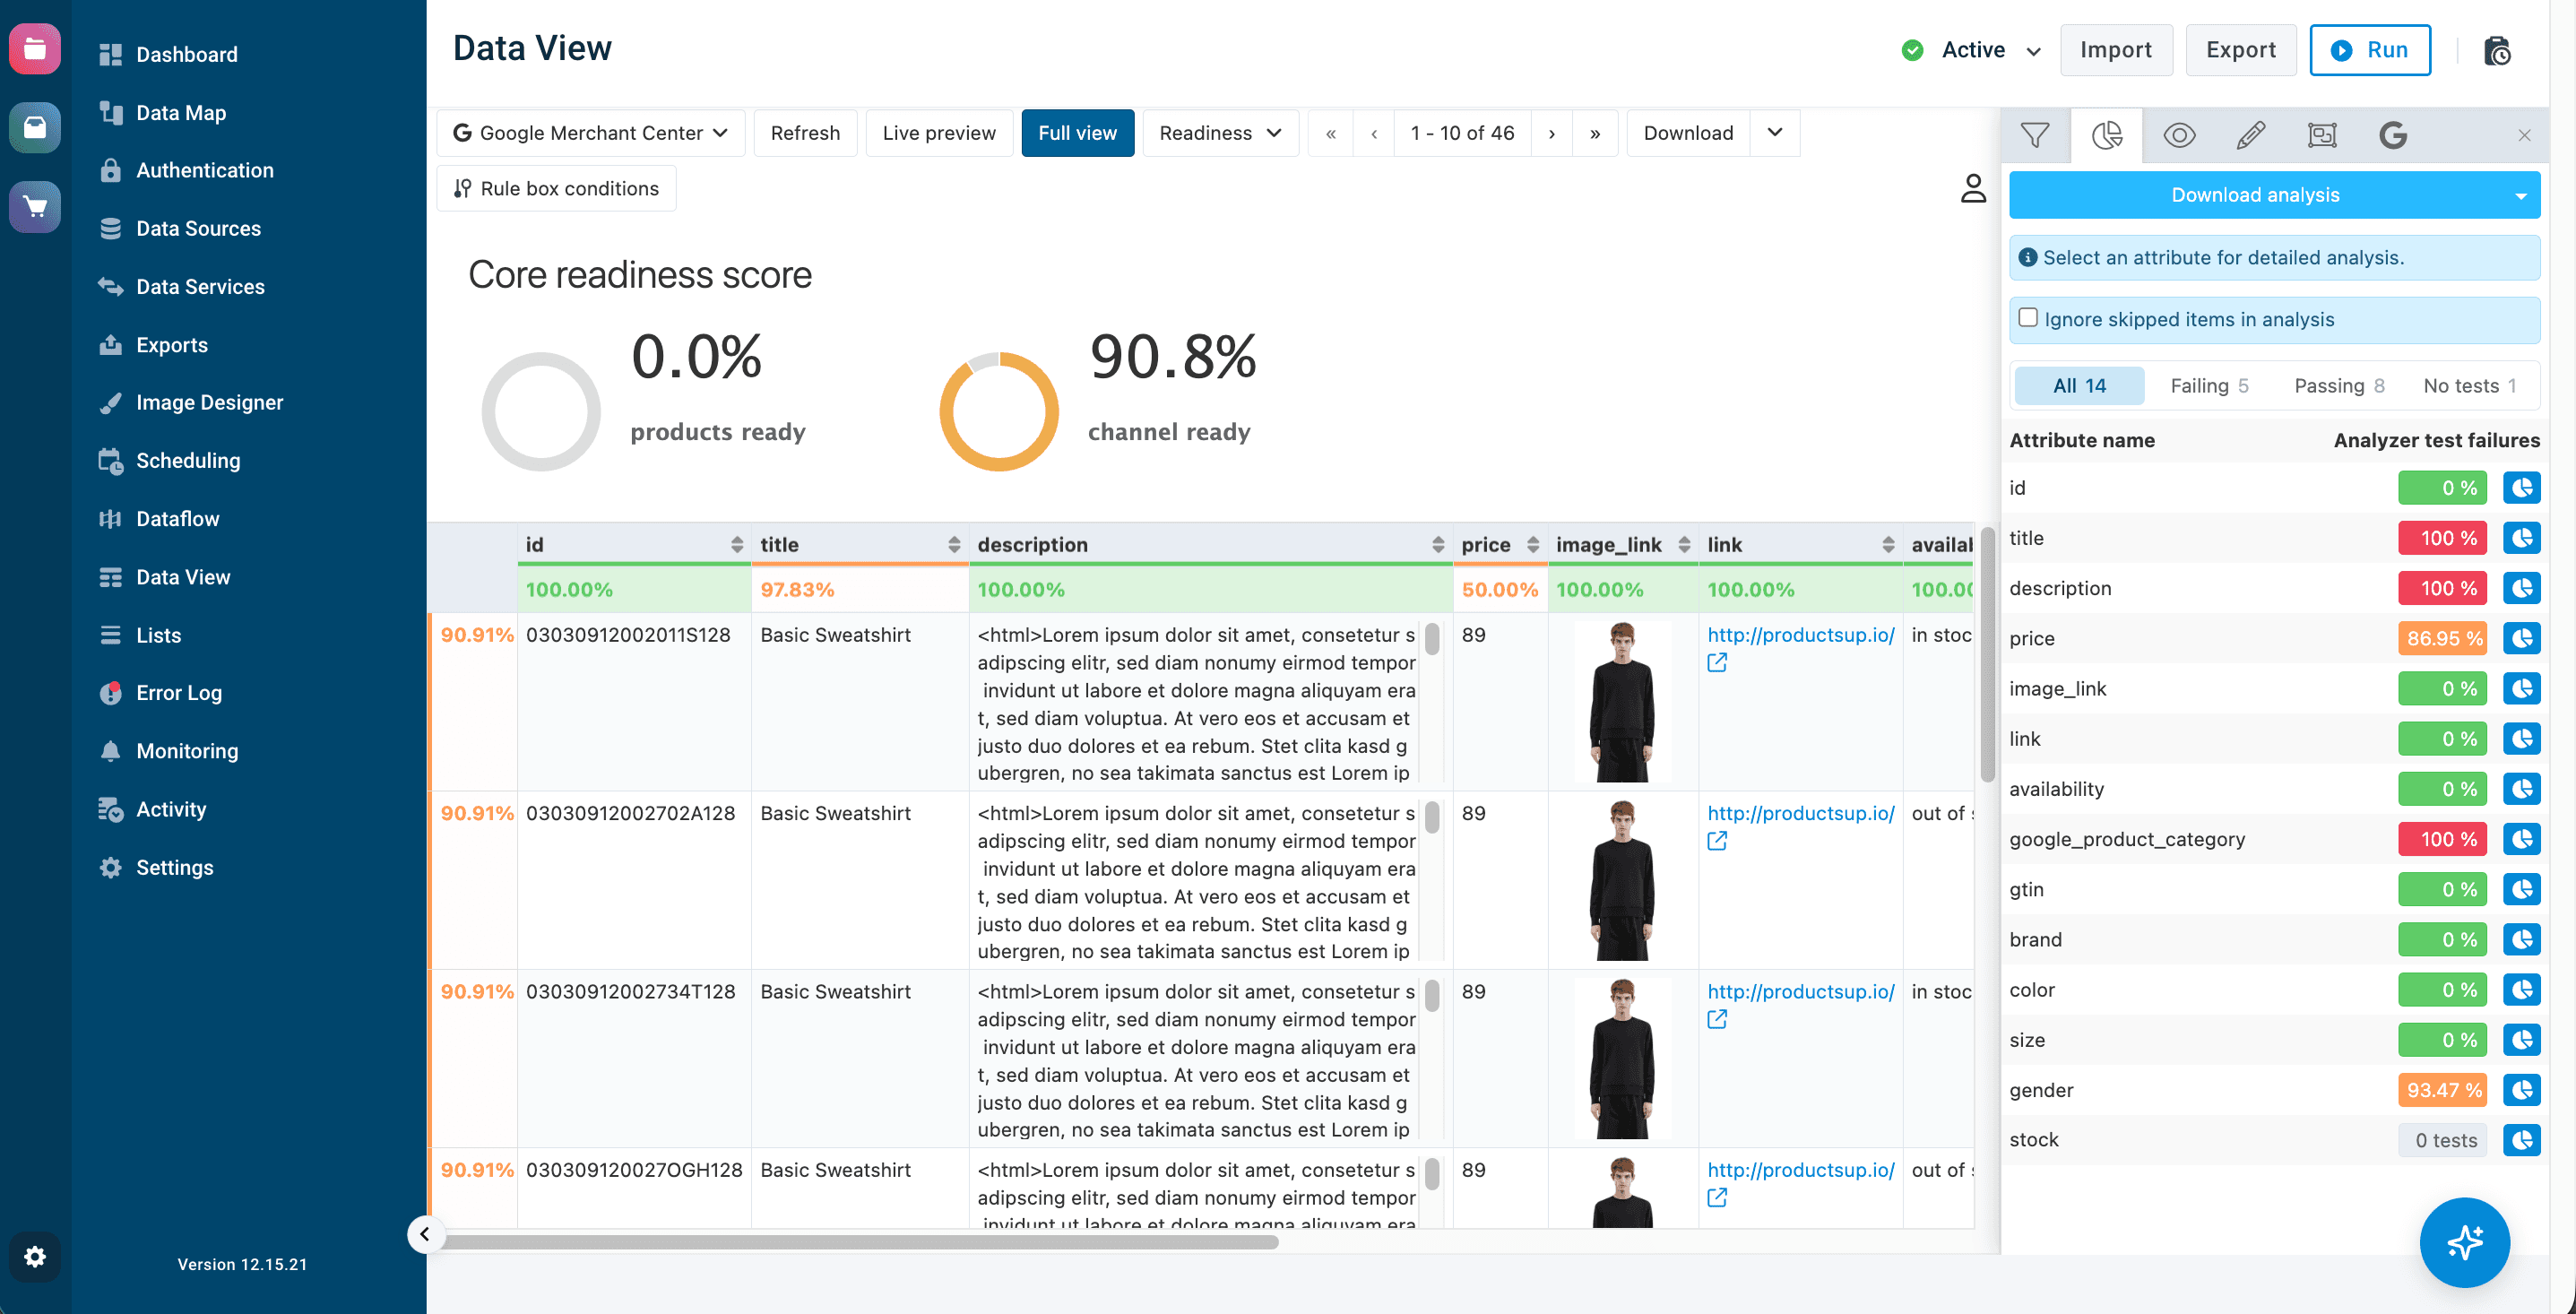Open external link icon in first product row
Viewport: 2576px width, 1314px height.
[x=1717, y=663]
